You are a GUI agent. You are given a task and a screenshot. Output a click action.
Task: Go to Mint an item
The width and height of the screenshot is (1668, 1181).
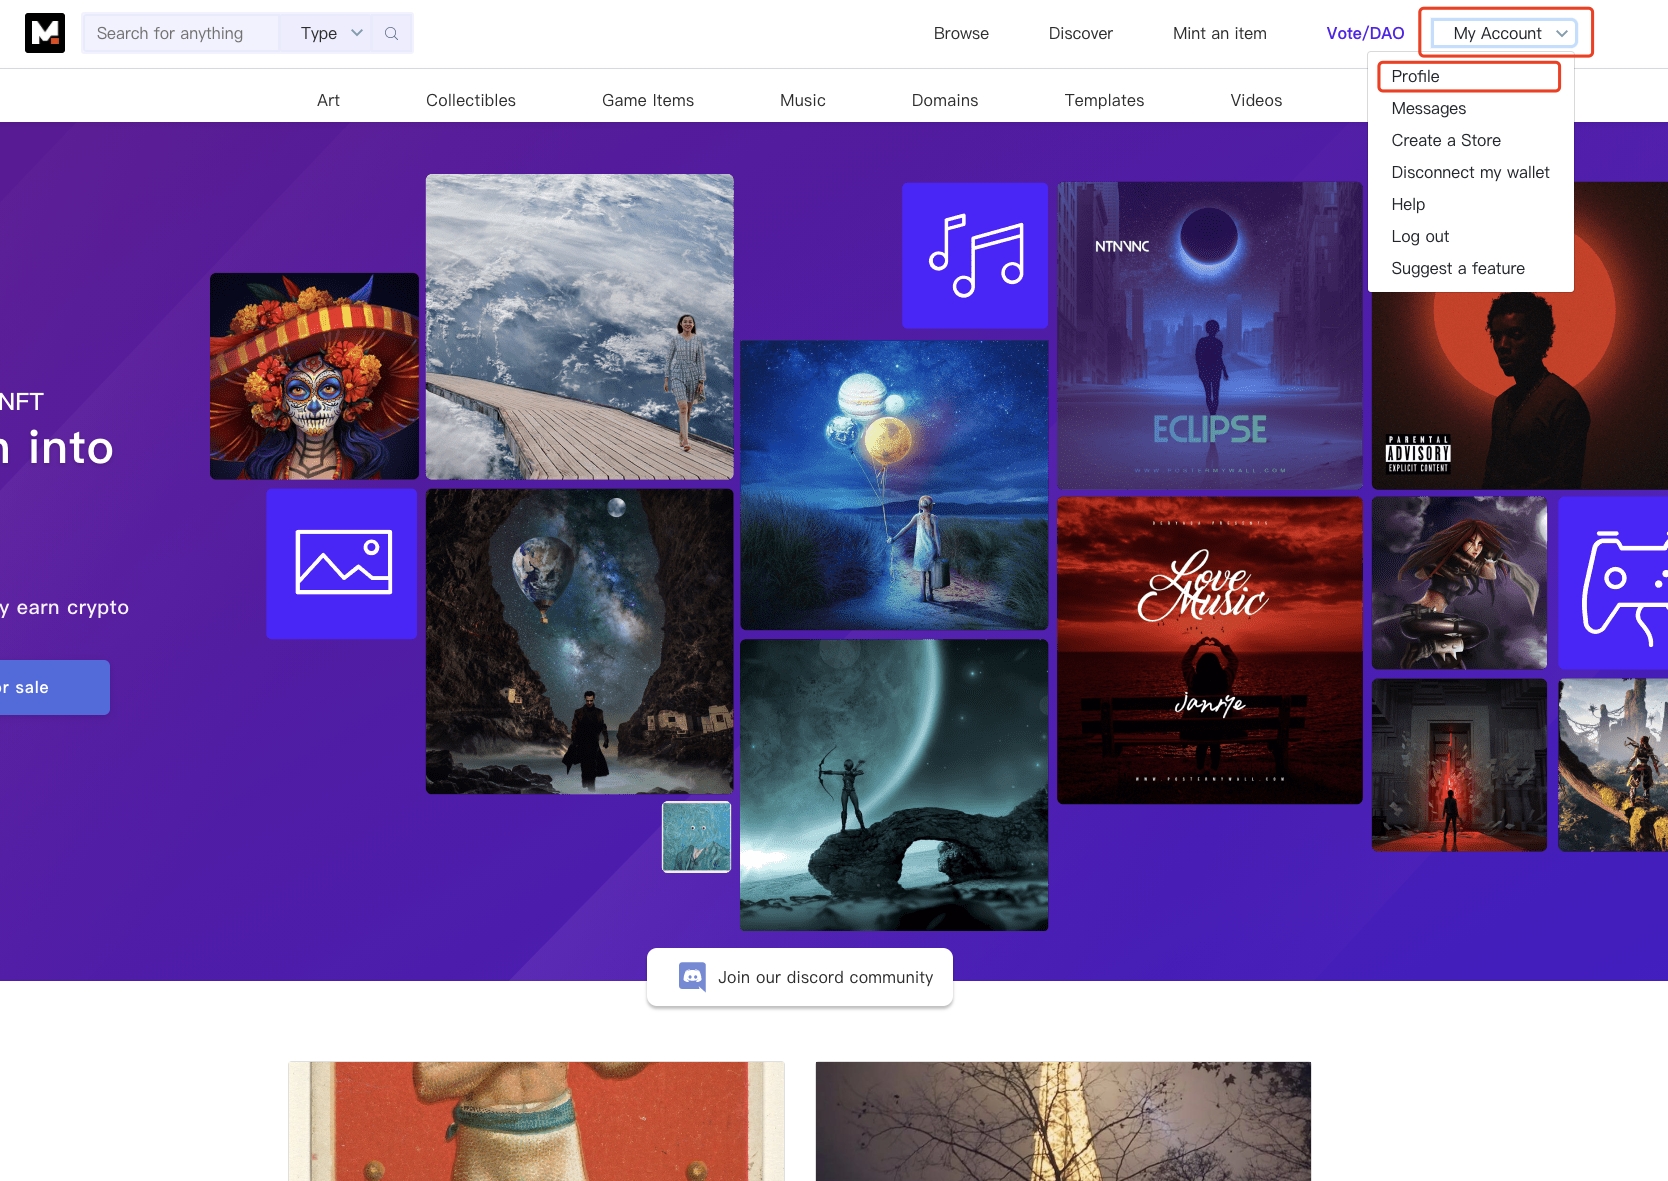click(x=1219, y=33)
